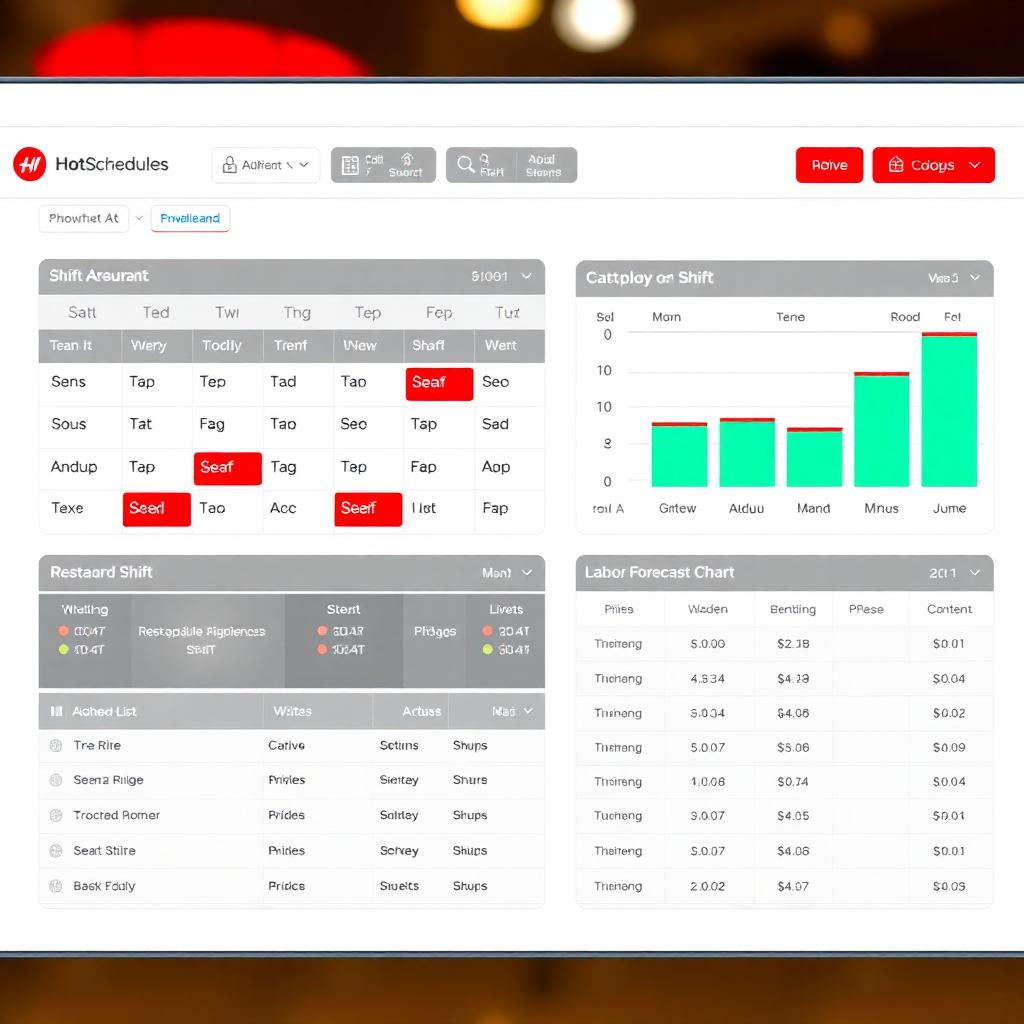Click the $2.38 forecast value
Image resolution: width=1024 pixels, height=1024 pixels.
(793, 644)
